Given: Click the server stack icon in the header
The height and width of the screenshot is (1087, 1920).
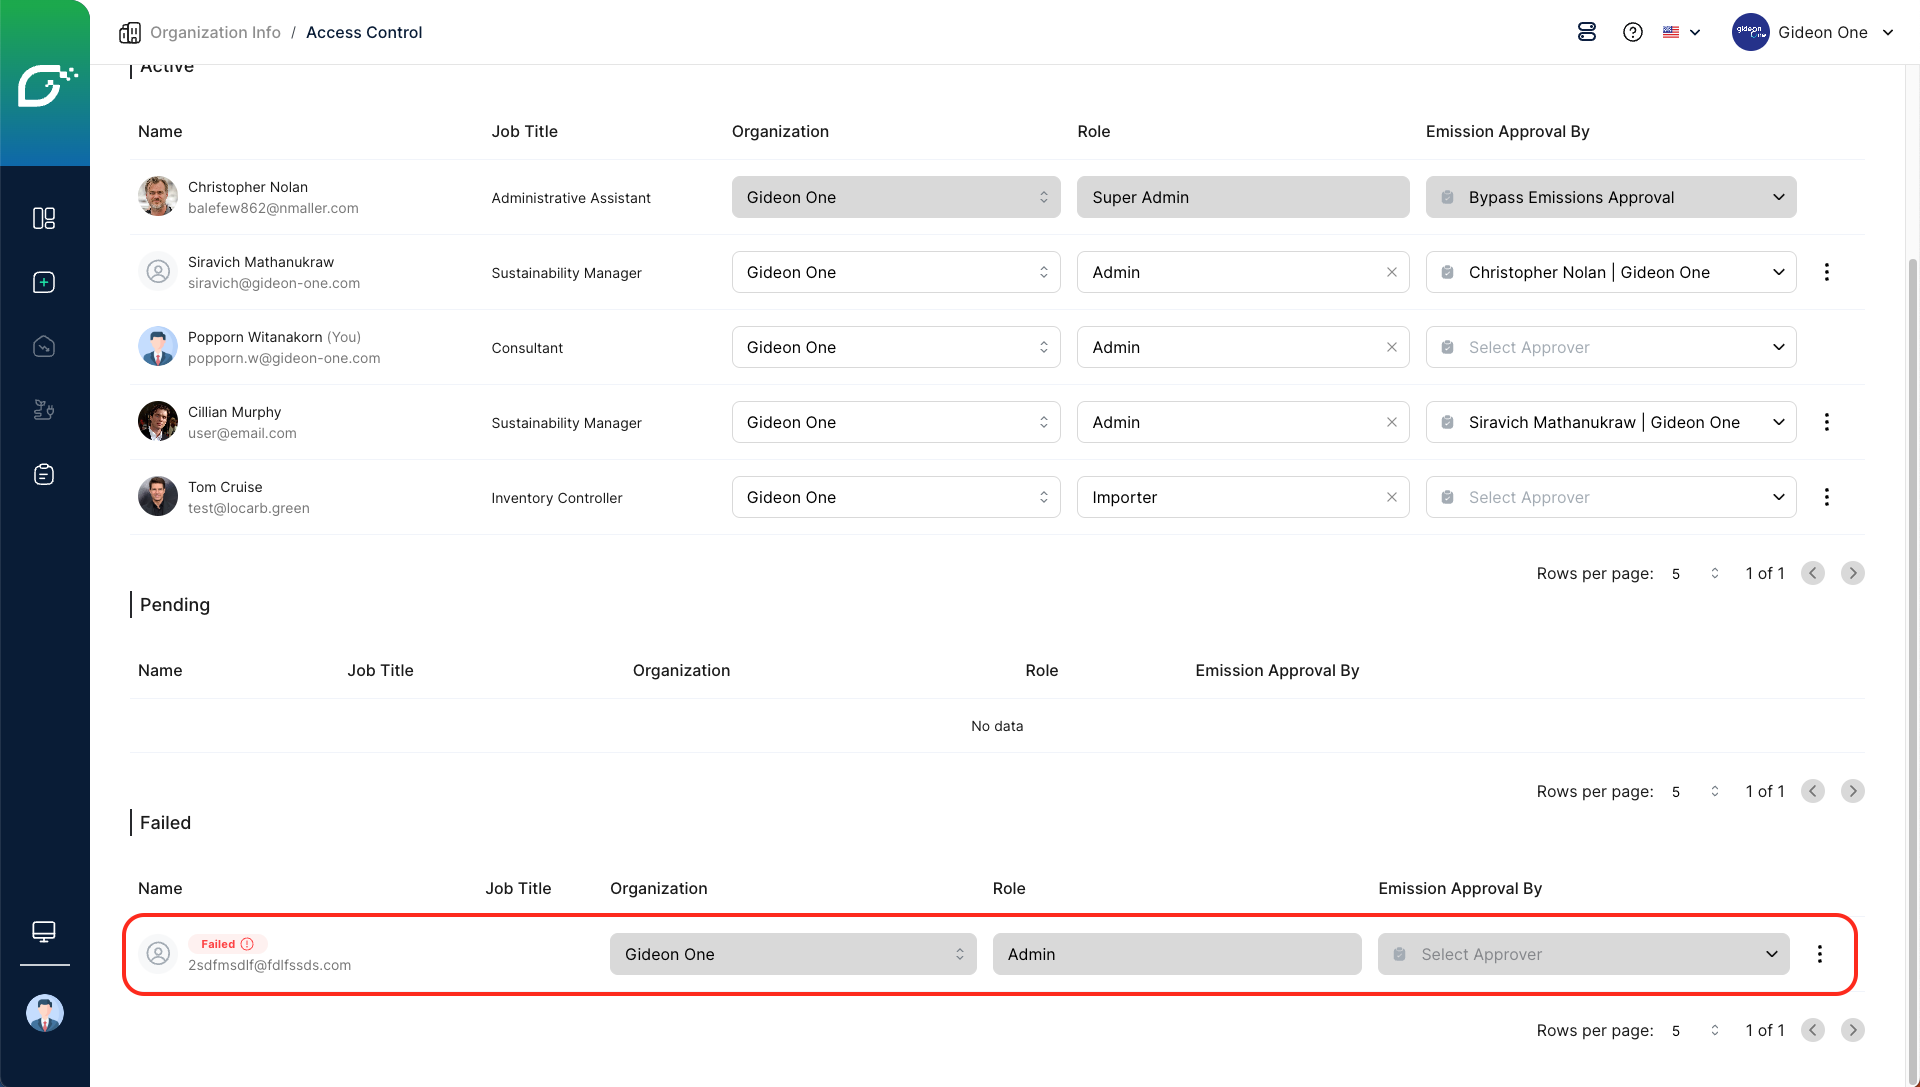Looking at the screenshot, I should pos(1587,32).
